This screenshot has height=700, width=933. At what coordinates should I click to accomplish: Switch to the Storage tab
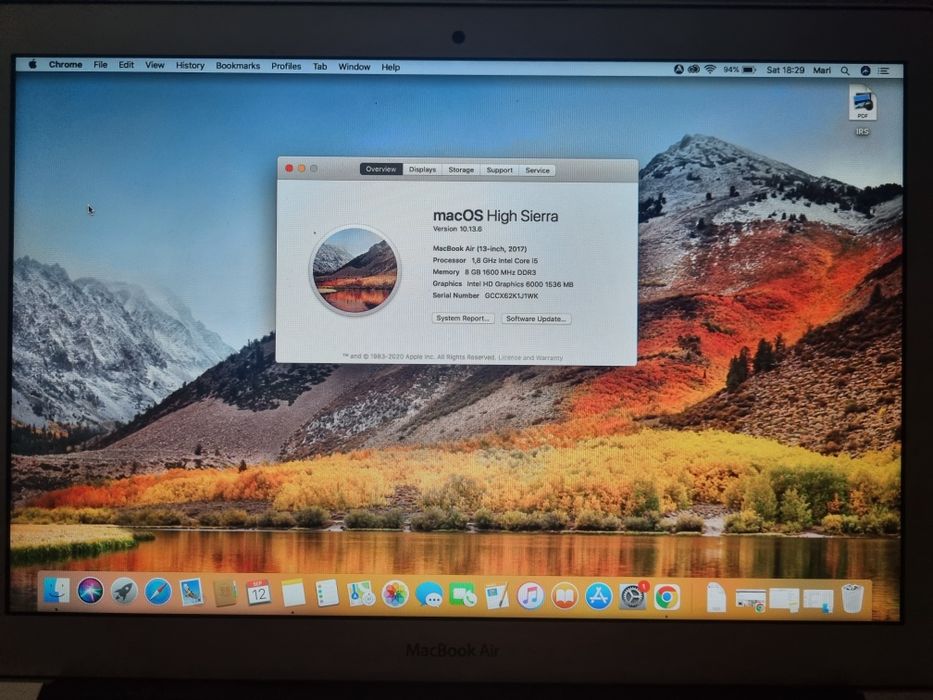coord(461,170)
